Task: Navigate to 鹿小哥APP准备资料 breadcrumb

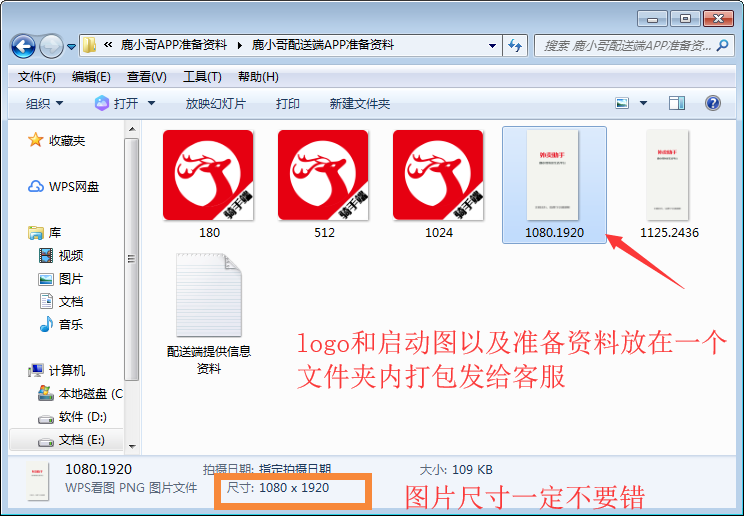Action: click(x=174, y=45)
